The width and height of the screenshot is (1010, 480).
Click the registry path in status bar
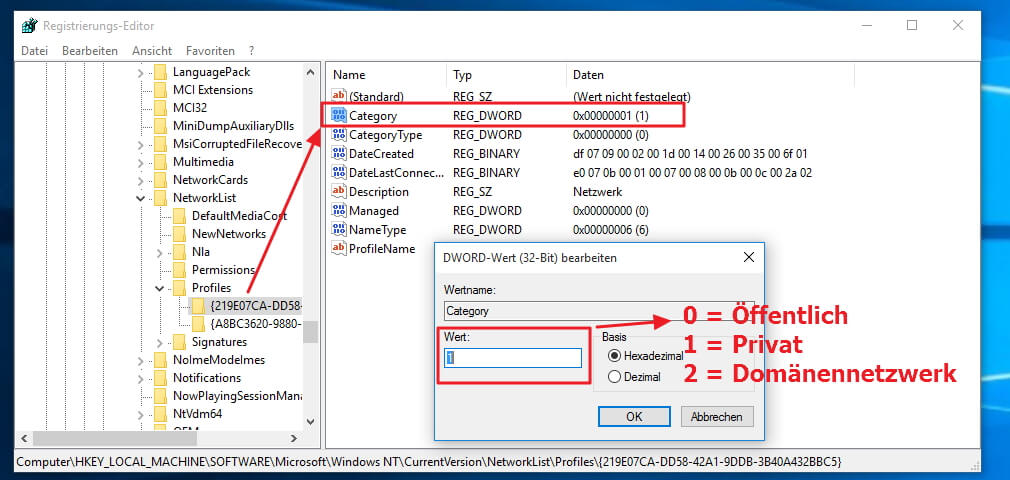click(428, 462)
